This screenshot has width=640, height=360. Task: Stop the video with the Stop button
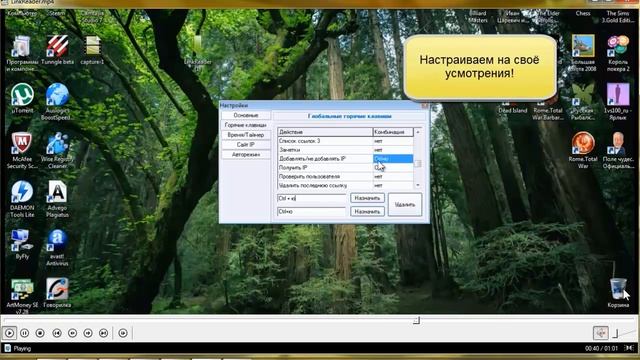coord(40,333)
